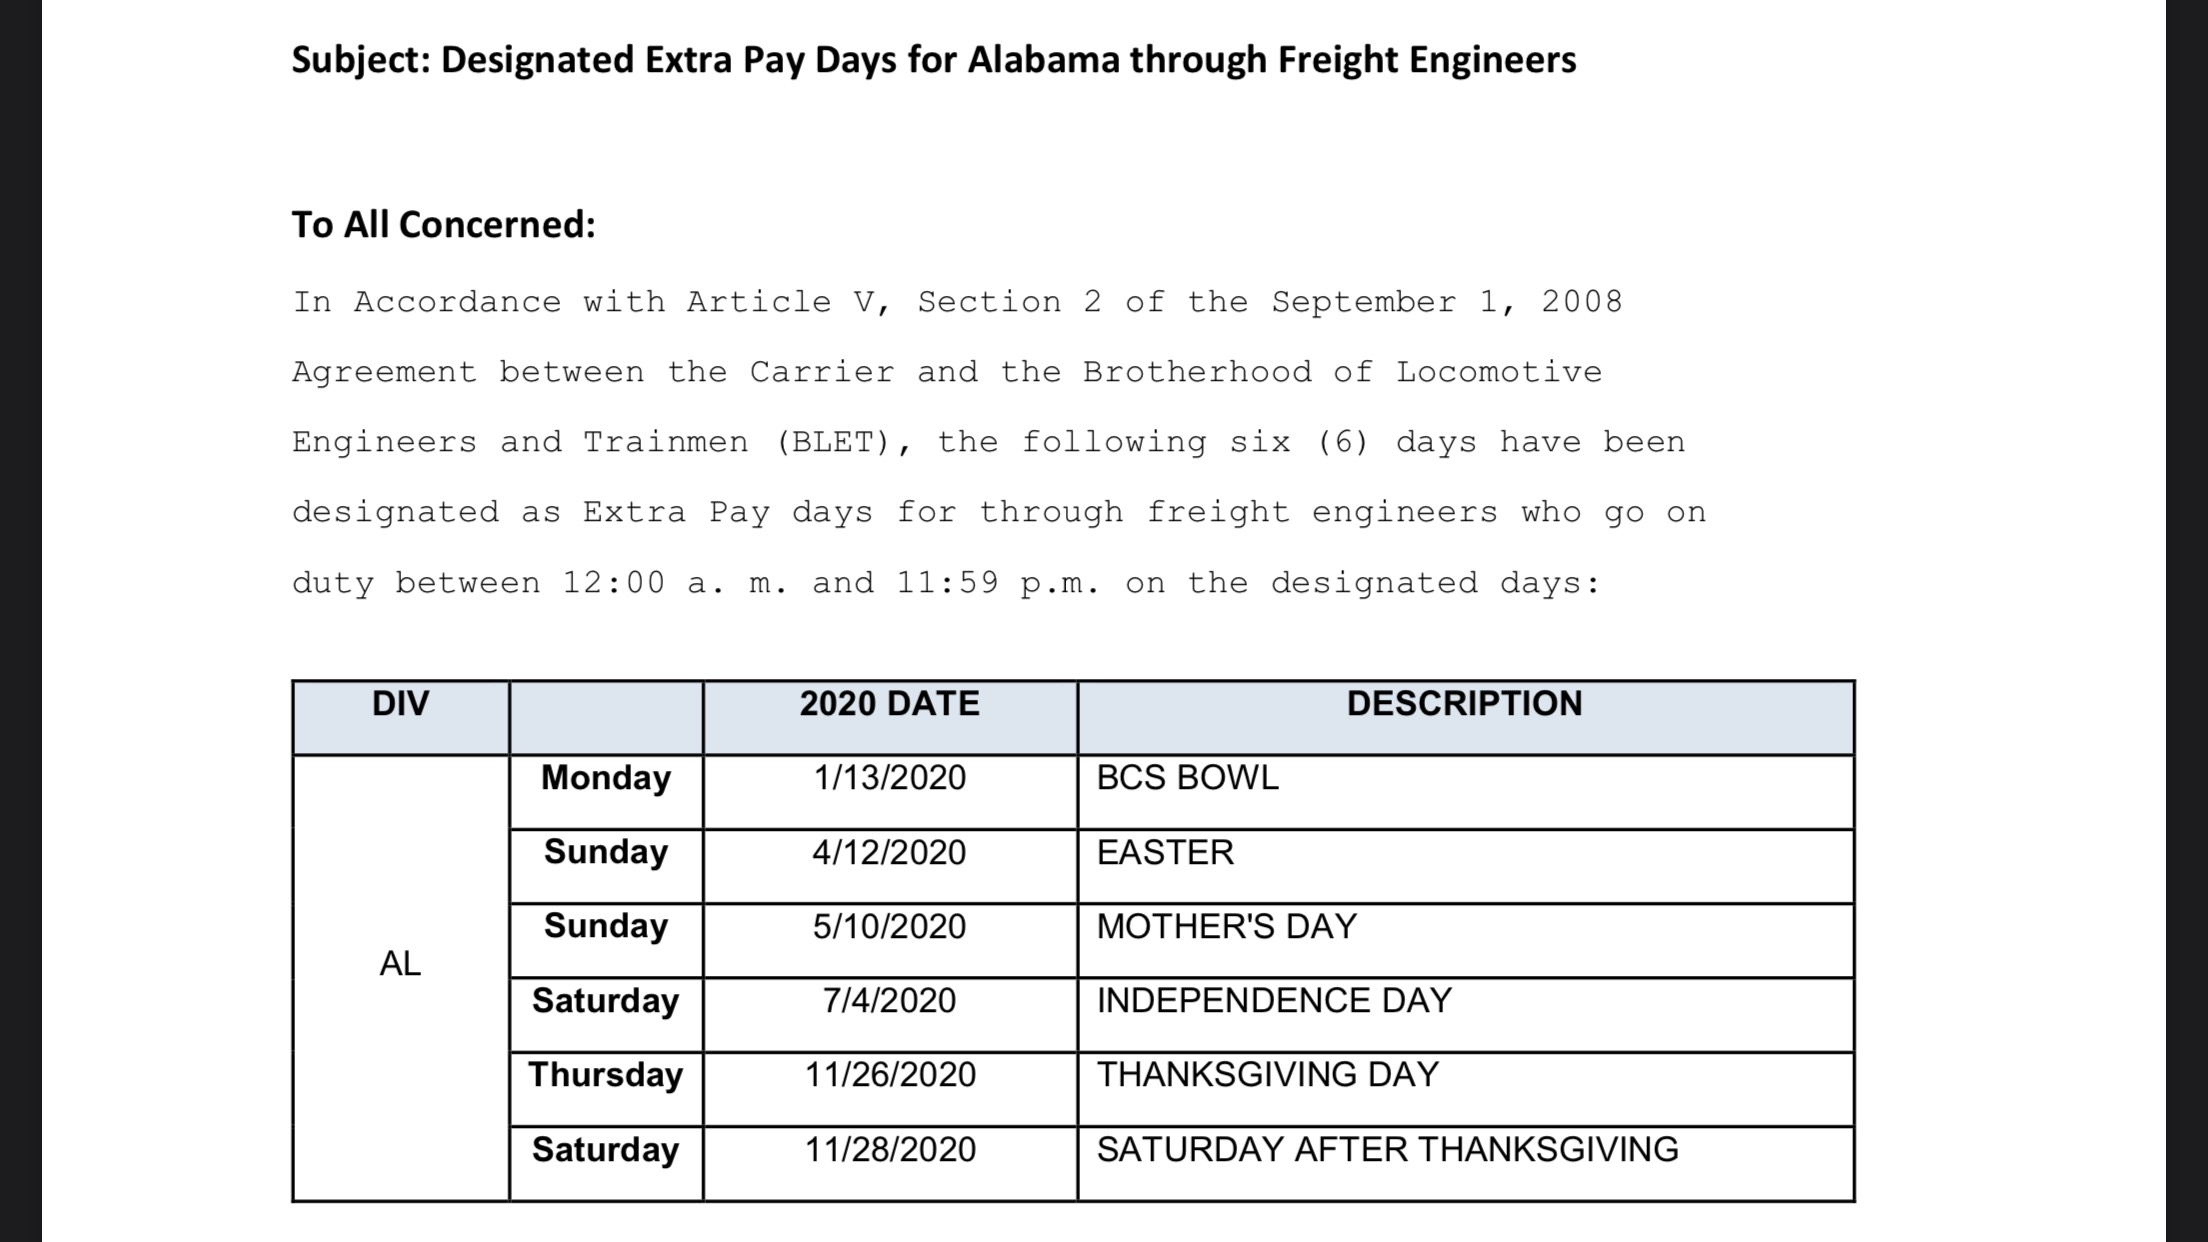Click the THANKSGIVING DAY description cell
The image size is (2208, 1242).
click(1466, 1089)
